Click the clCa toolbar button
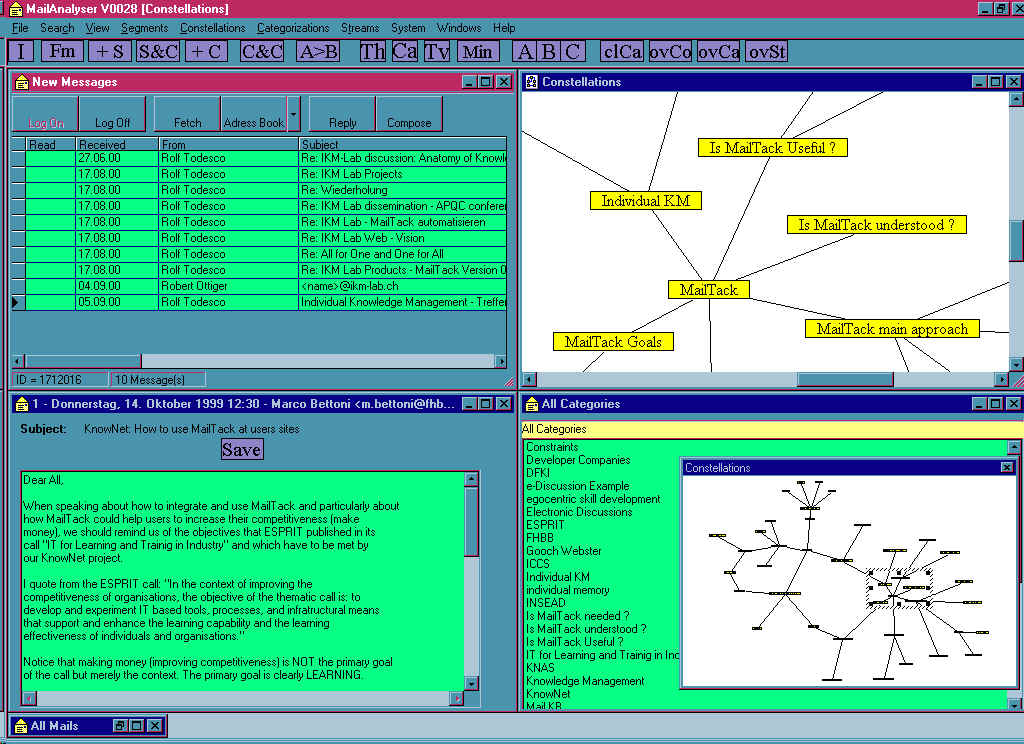Viewport: 1024px width, 744px height. (x=621, y=51)
